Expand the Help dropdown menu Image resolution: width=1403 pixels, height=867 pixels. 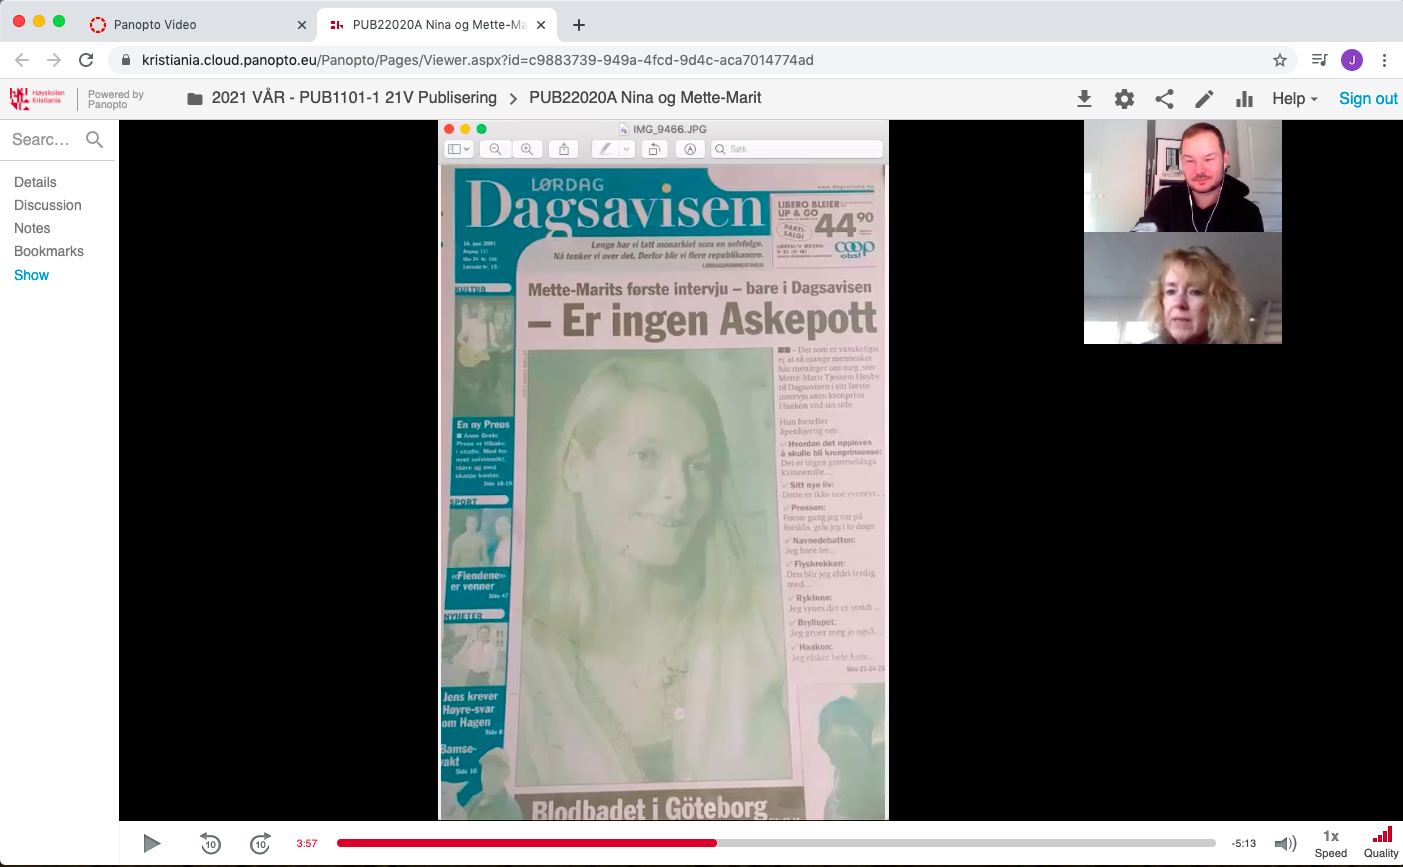point(1295,98)
